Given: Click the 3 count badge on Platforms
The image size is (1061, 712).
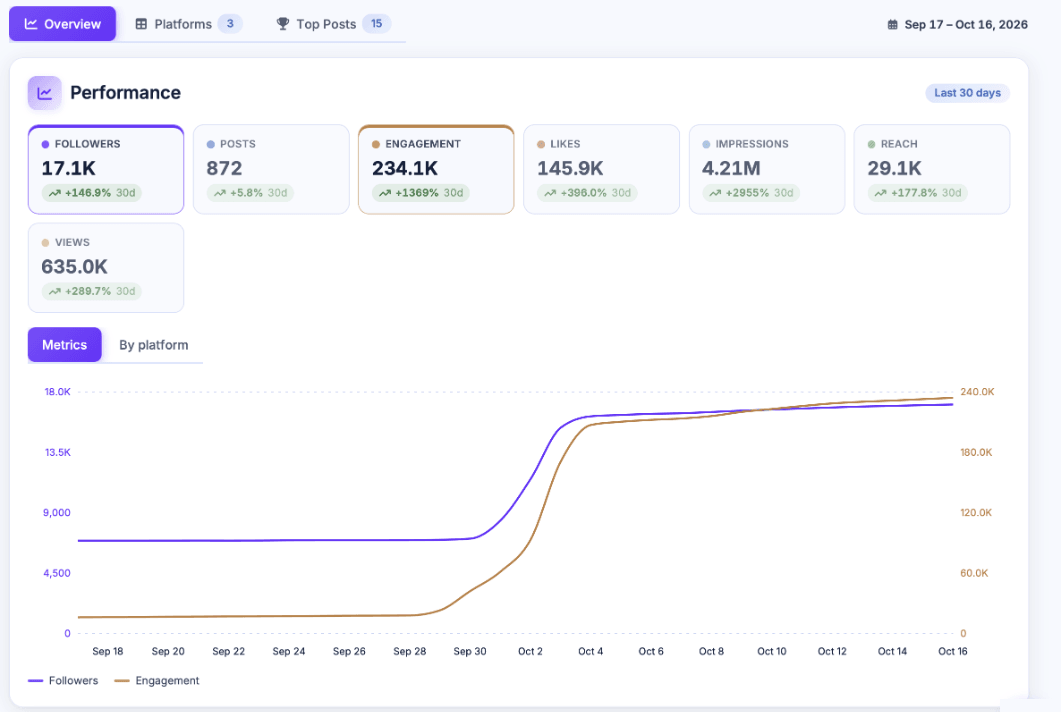Looking at the screenshot, I should (230, 24).
